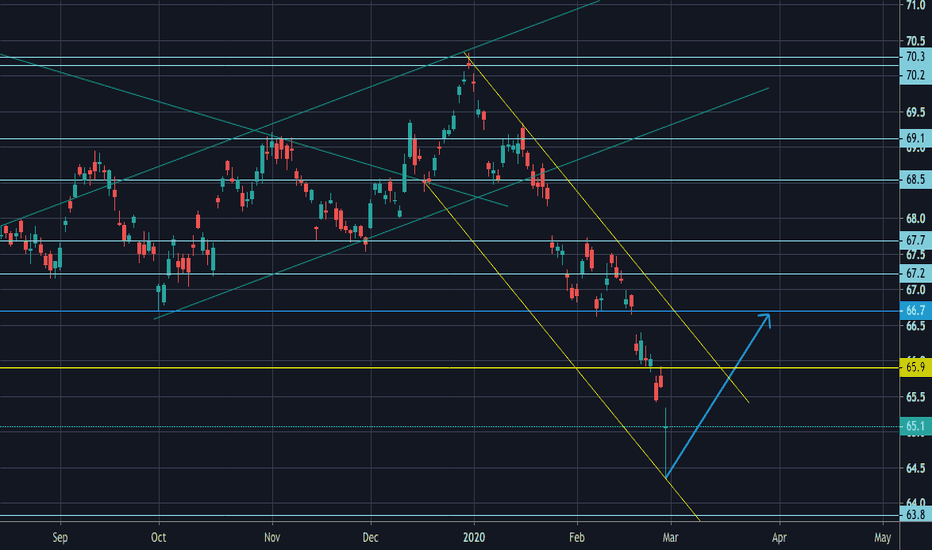Select the yellow 65.9 price label
Viewport: 932px width, 550px height.
(x=915, y=367)
